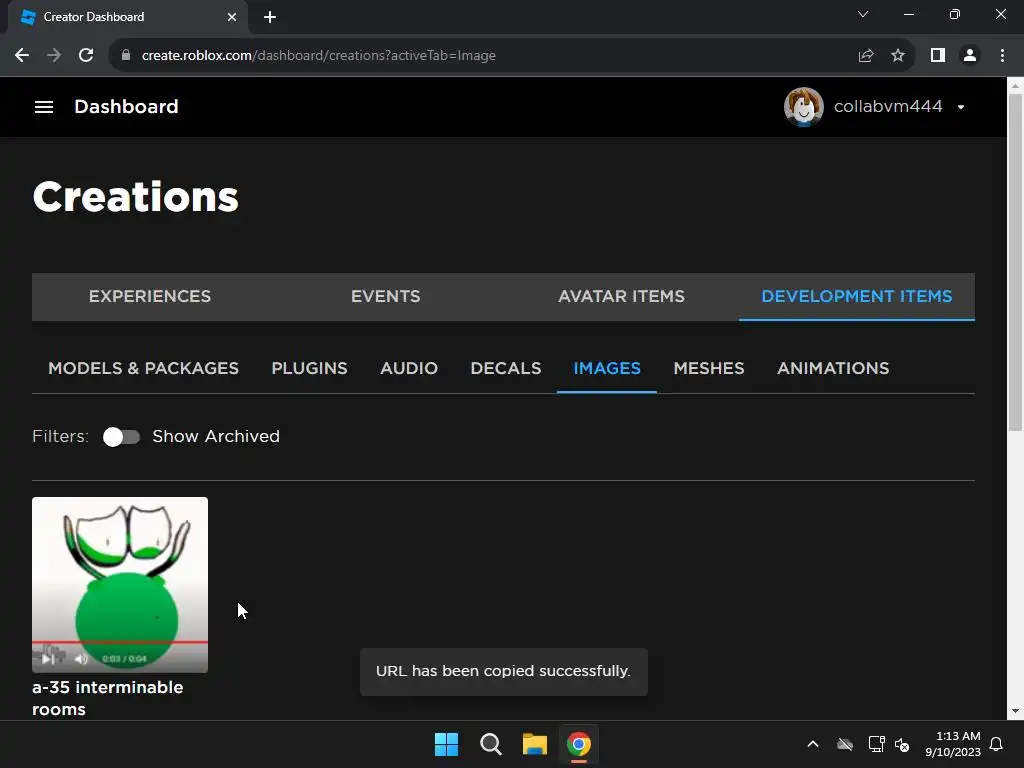Click the 'a-35 interminable rooms' title
The image size is (1024, 768).
click(x=108, y=698)
